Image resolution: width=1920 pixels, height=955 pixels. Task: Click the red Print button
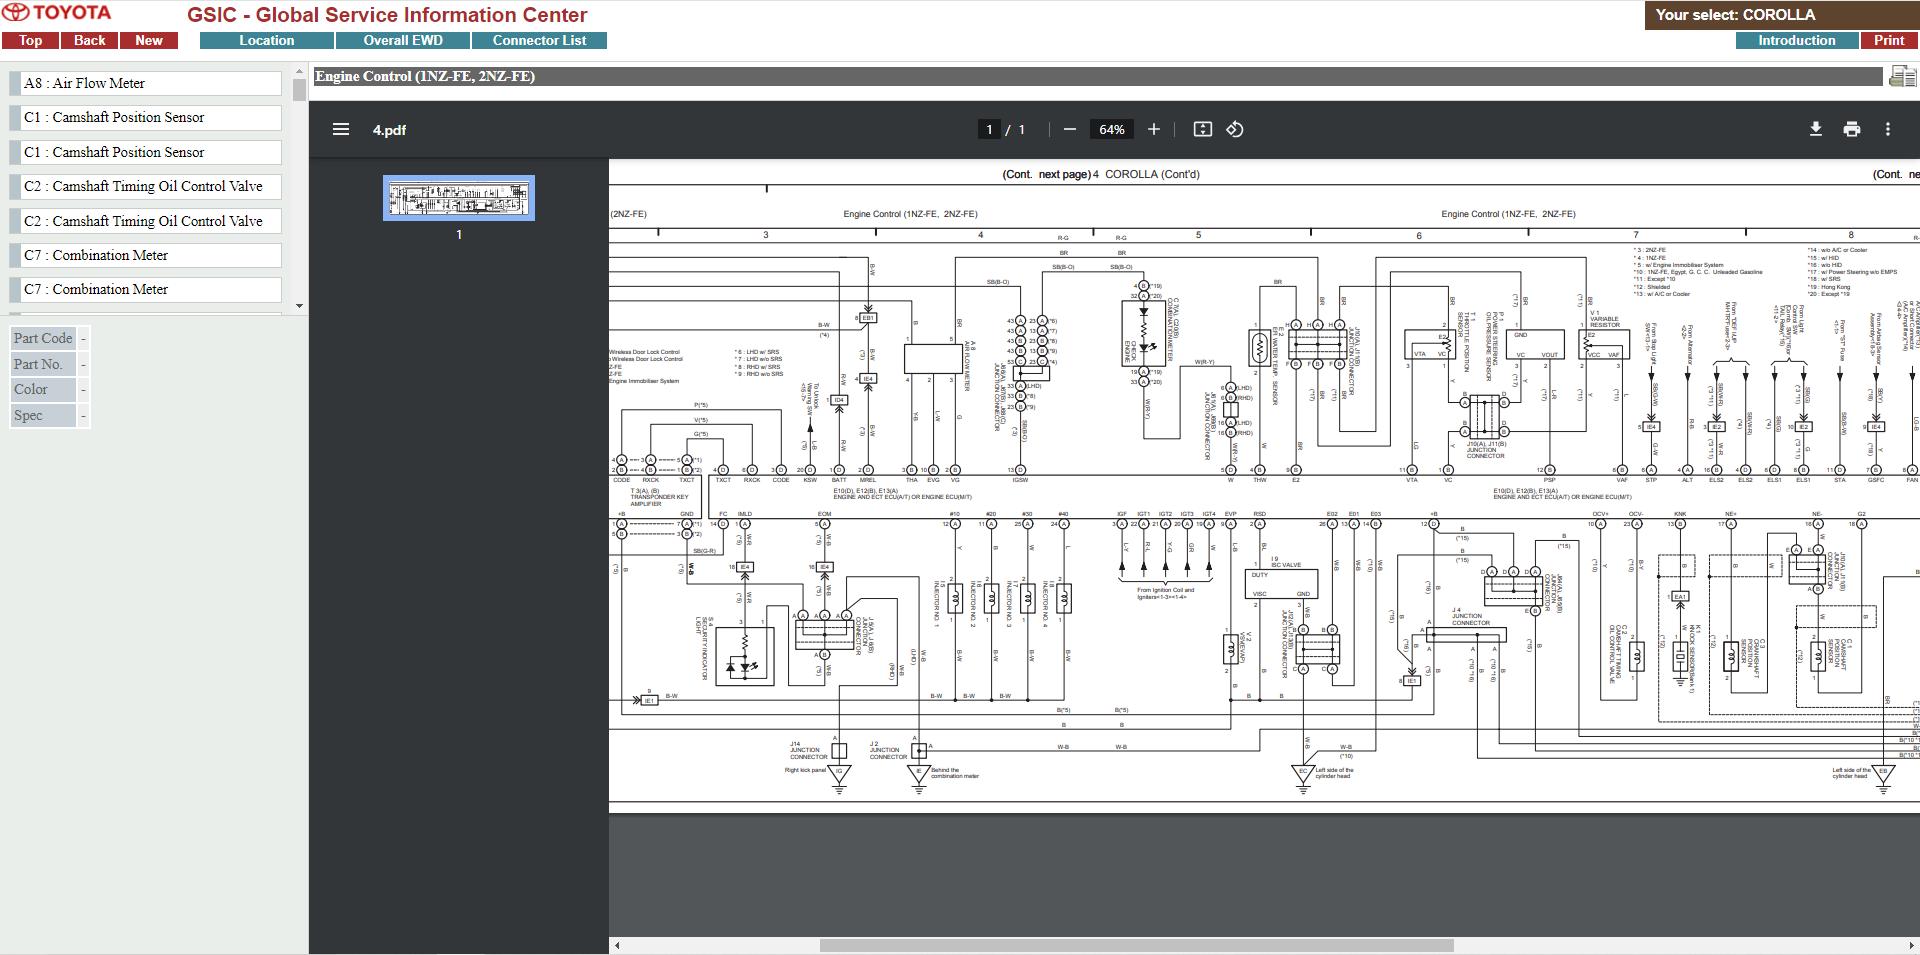click(1889, 41)
